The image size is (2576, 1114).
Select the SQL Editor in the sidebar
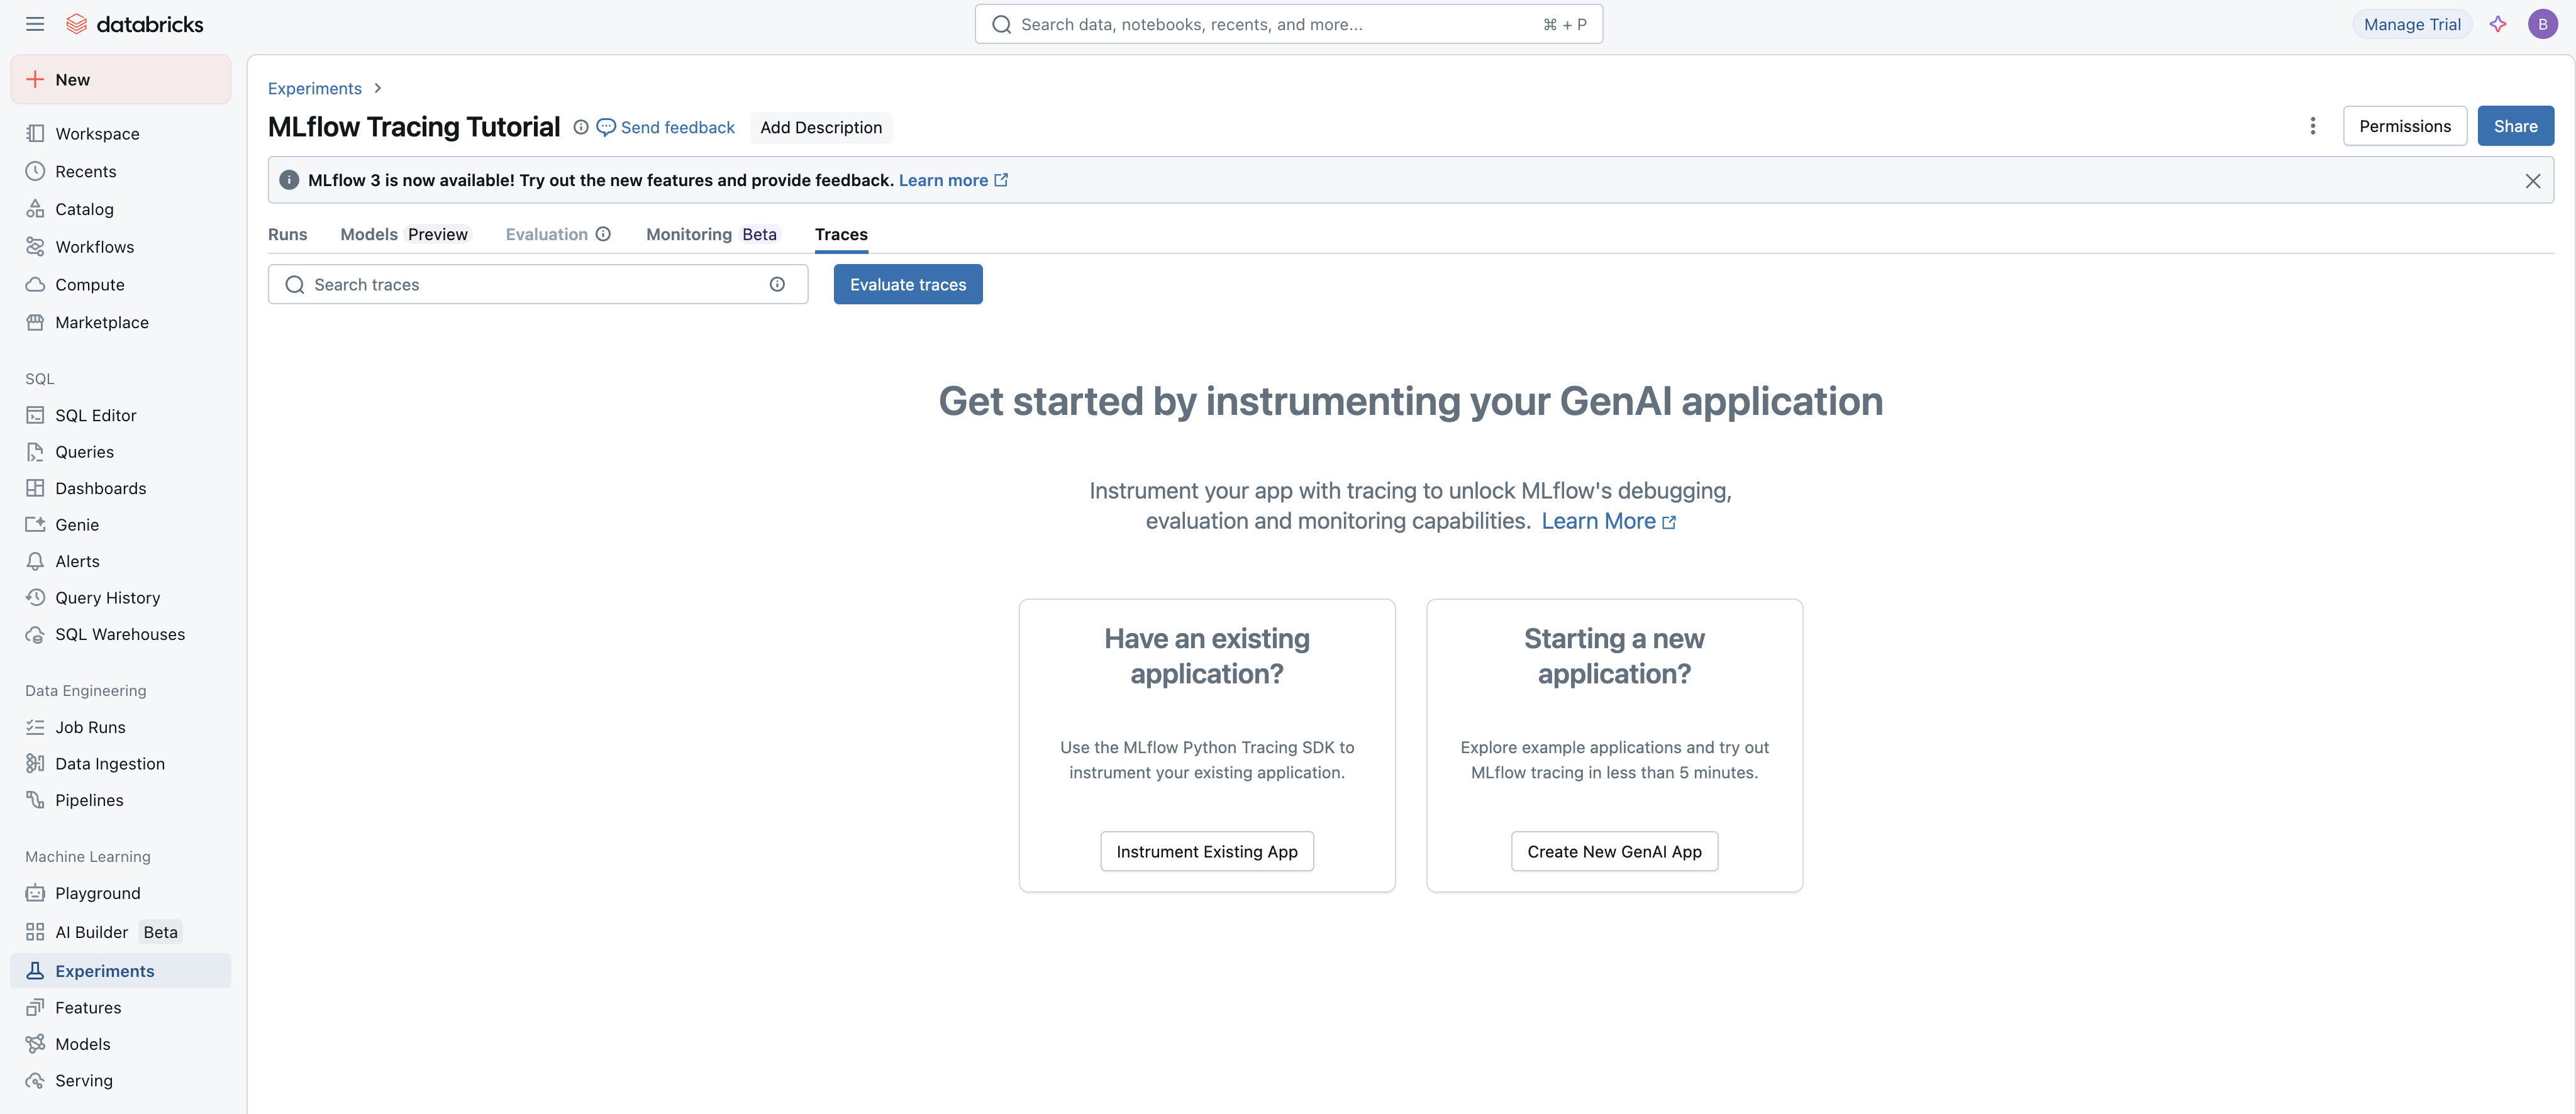pyautogui.click(x=94, y=415)
